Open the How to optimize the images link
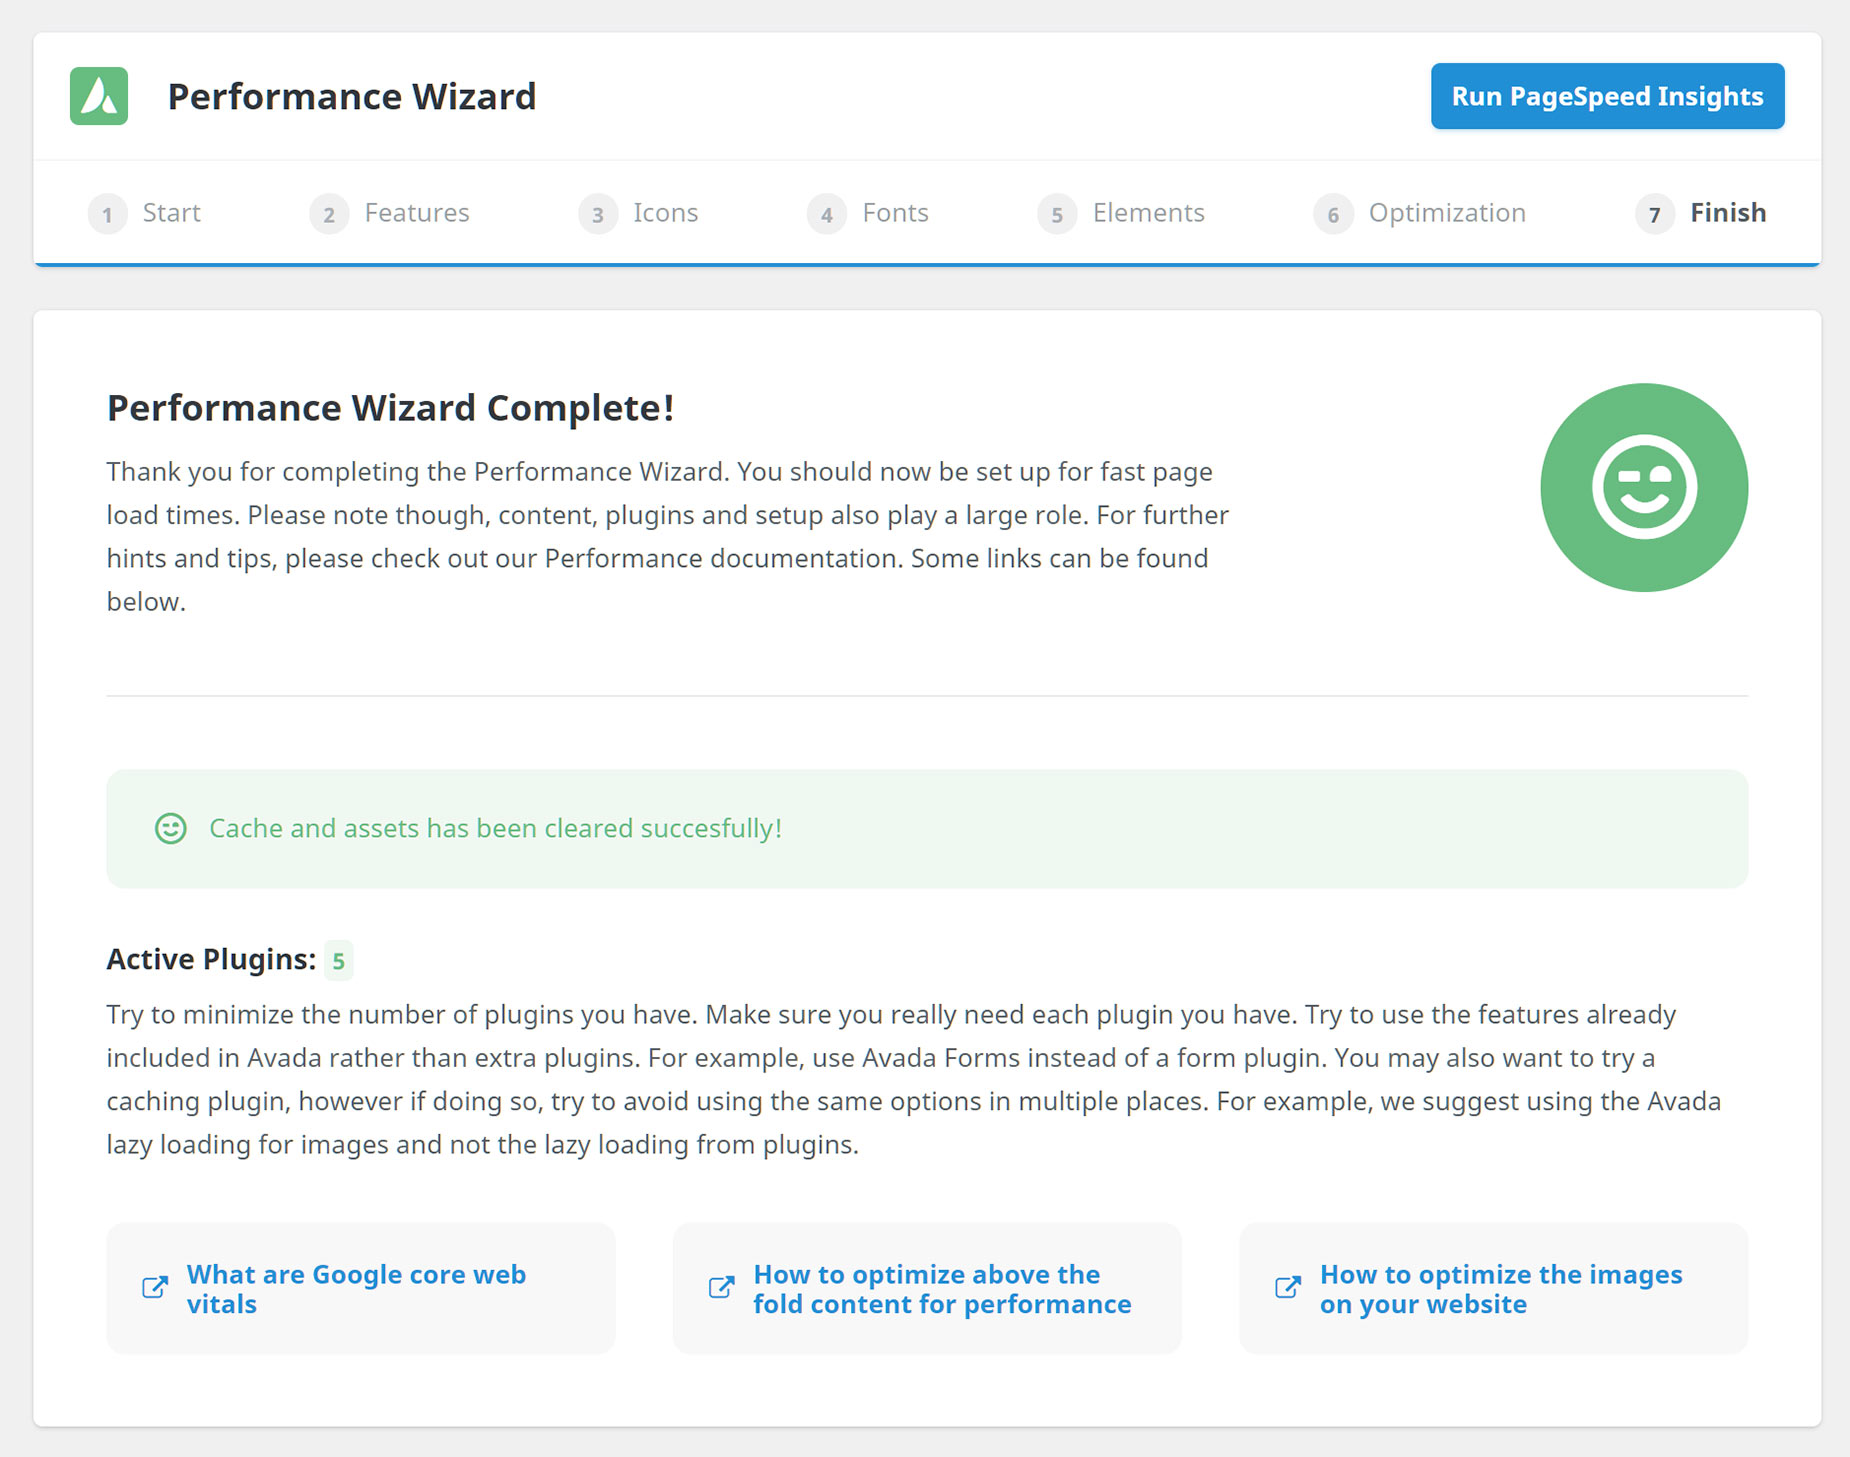This screenshot has height=1457, width=1850. pyautogui.click(x=1494, y=1289)
